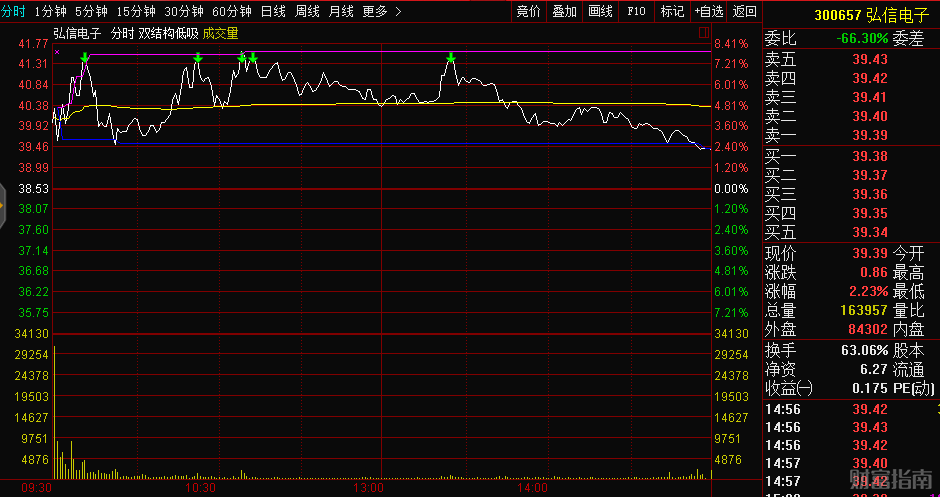The height and width of the screenshot is (497, 940).
Task: Click the 净资 value 6.27
Action: [873, 370]
